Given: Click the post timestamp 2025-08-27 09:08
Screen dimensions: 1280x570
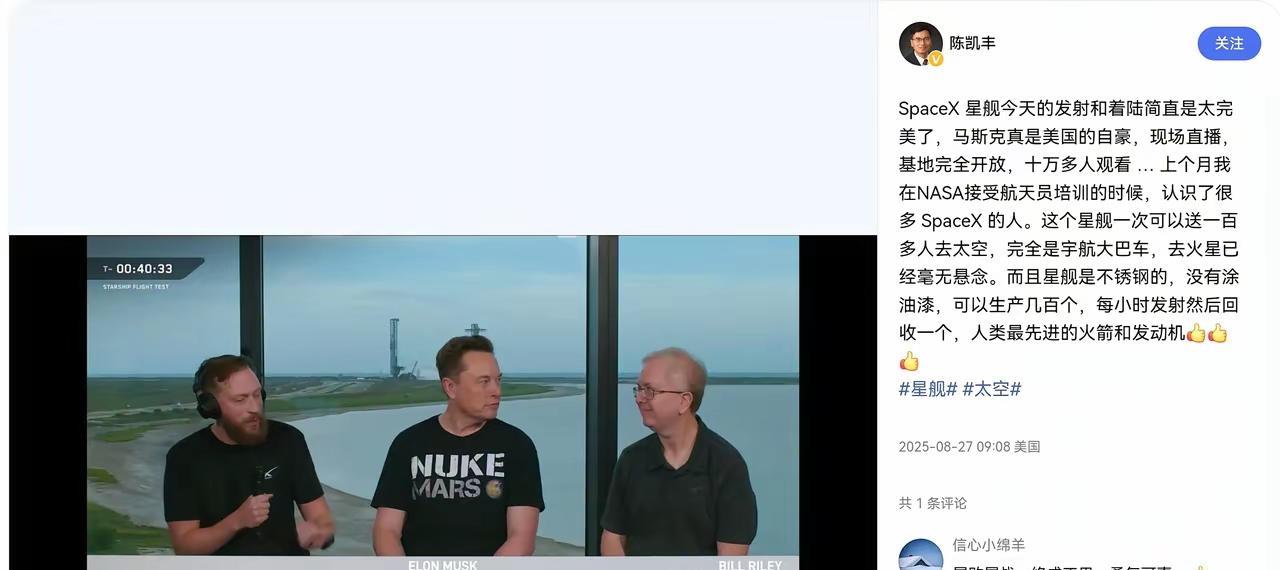Looking at the screenshot, I should (954, 447).
